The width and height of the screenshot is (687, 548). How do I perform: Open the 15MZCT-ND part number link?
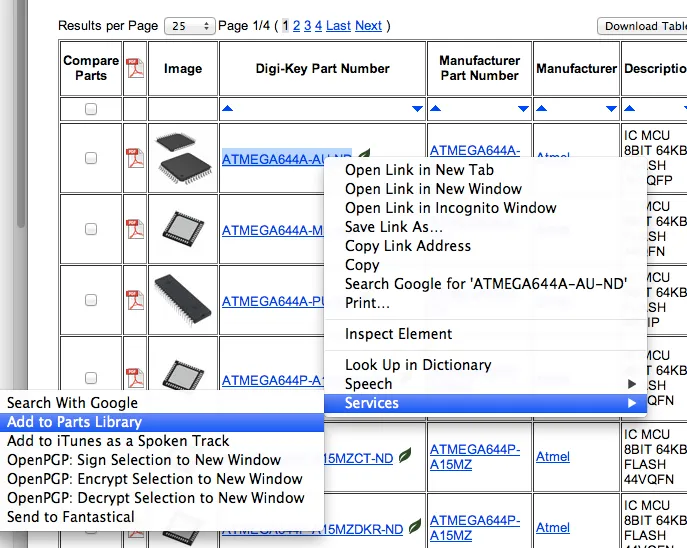358,459
